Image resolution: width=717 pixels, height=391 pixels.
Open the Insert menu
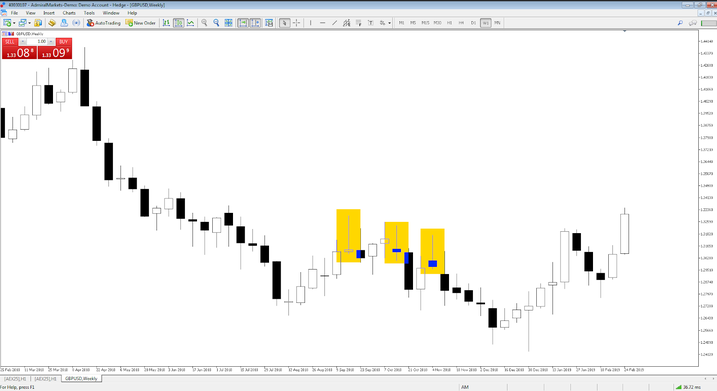(48, 13)
